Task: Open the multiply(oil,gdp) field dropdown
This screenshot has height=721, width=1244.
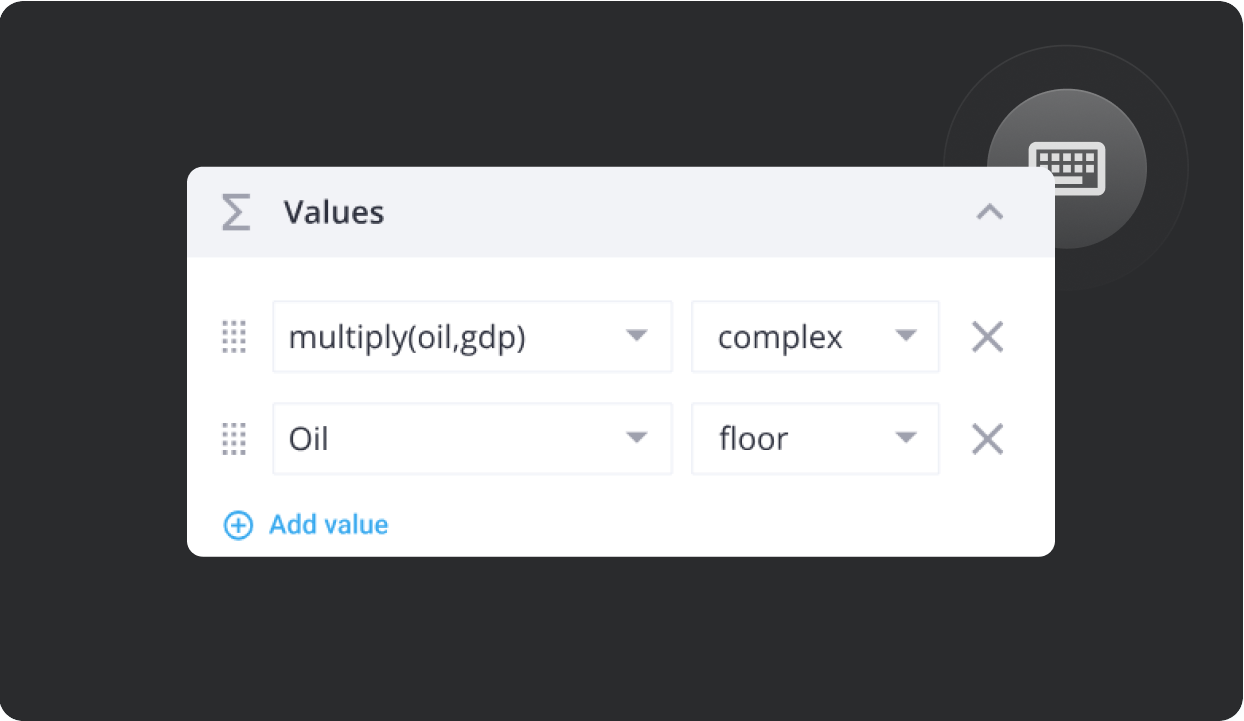Action: click(x=472, y=337)
